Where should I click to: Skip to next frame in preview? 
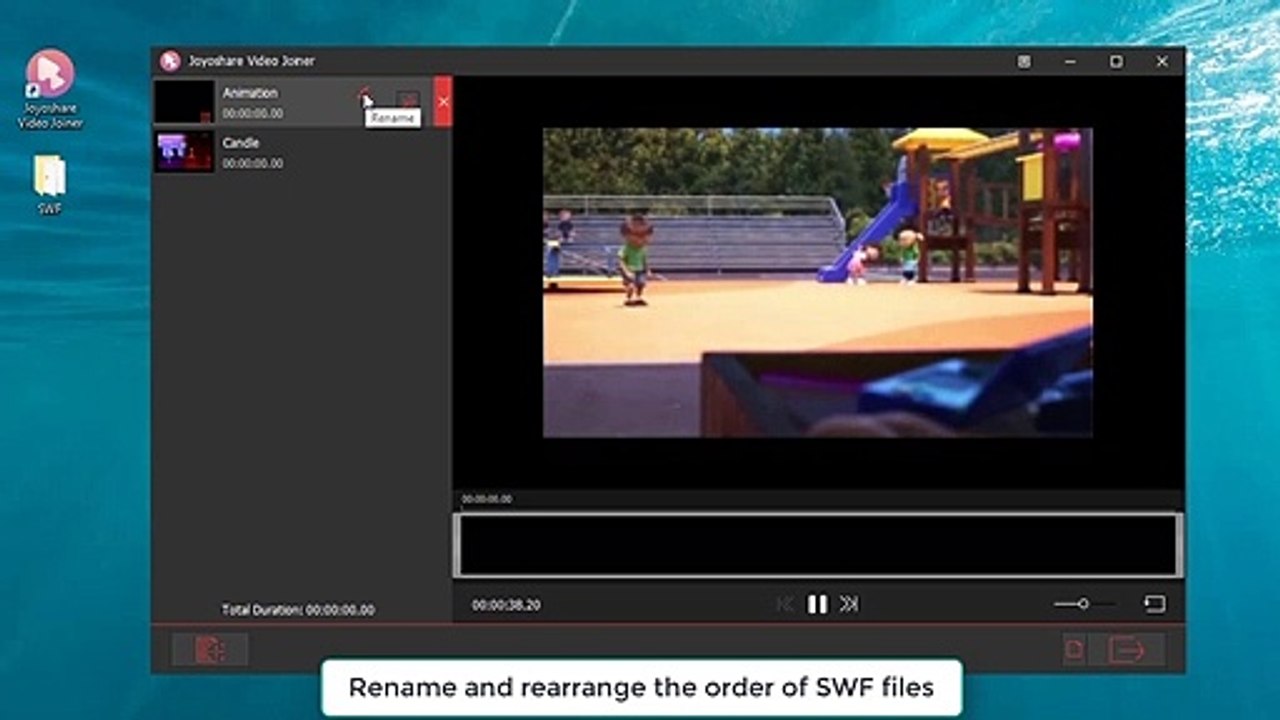(x=849, y=604)
